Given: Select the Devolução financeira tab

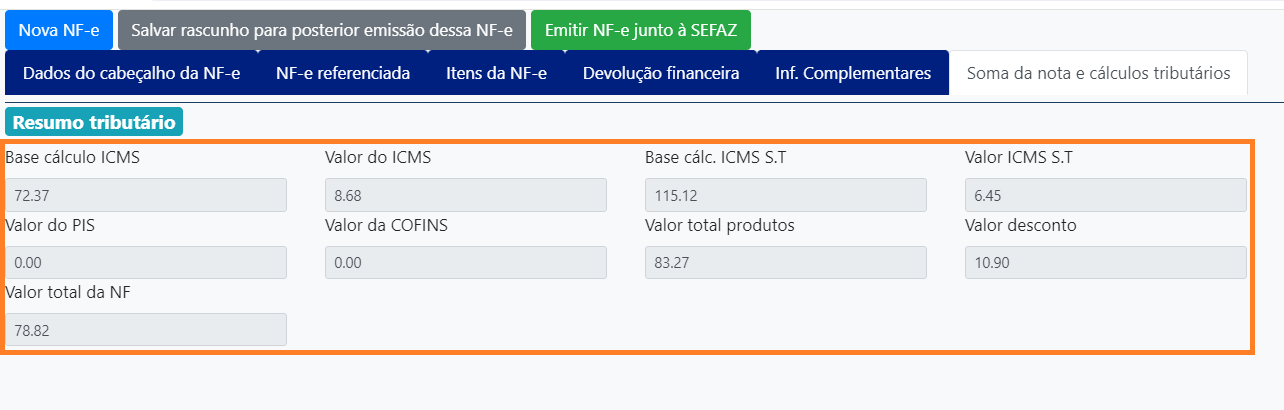Looking at the screenshot, I should (x=661, y=74).
